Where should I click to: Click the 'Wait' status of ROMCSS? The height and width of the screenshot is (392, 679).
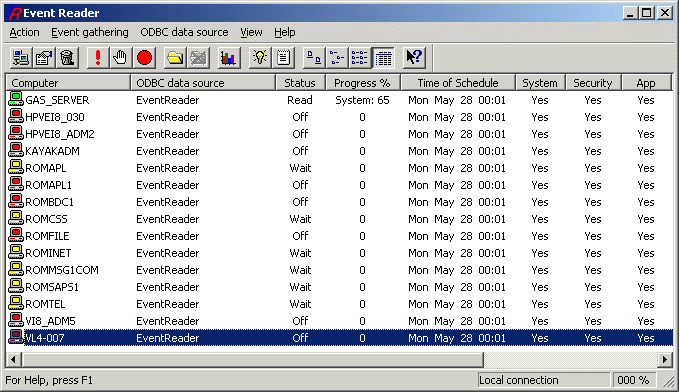(x=300, y=219)
